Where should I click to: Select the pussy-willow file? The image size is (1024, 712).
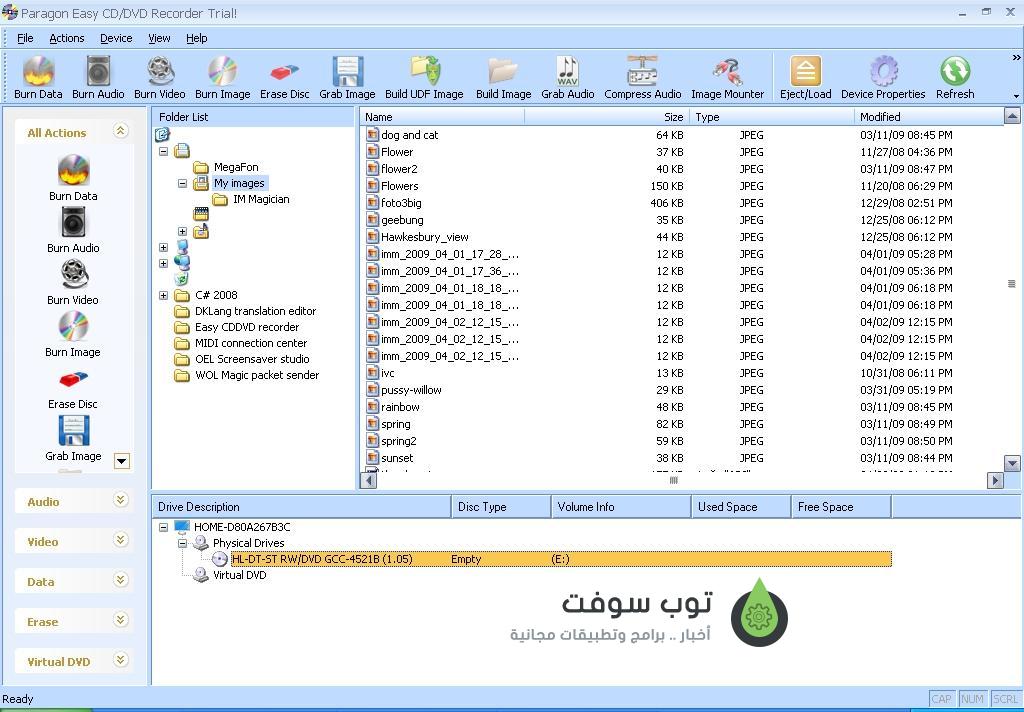[411, 390]
